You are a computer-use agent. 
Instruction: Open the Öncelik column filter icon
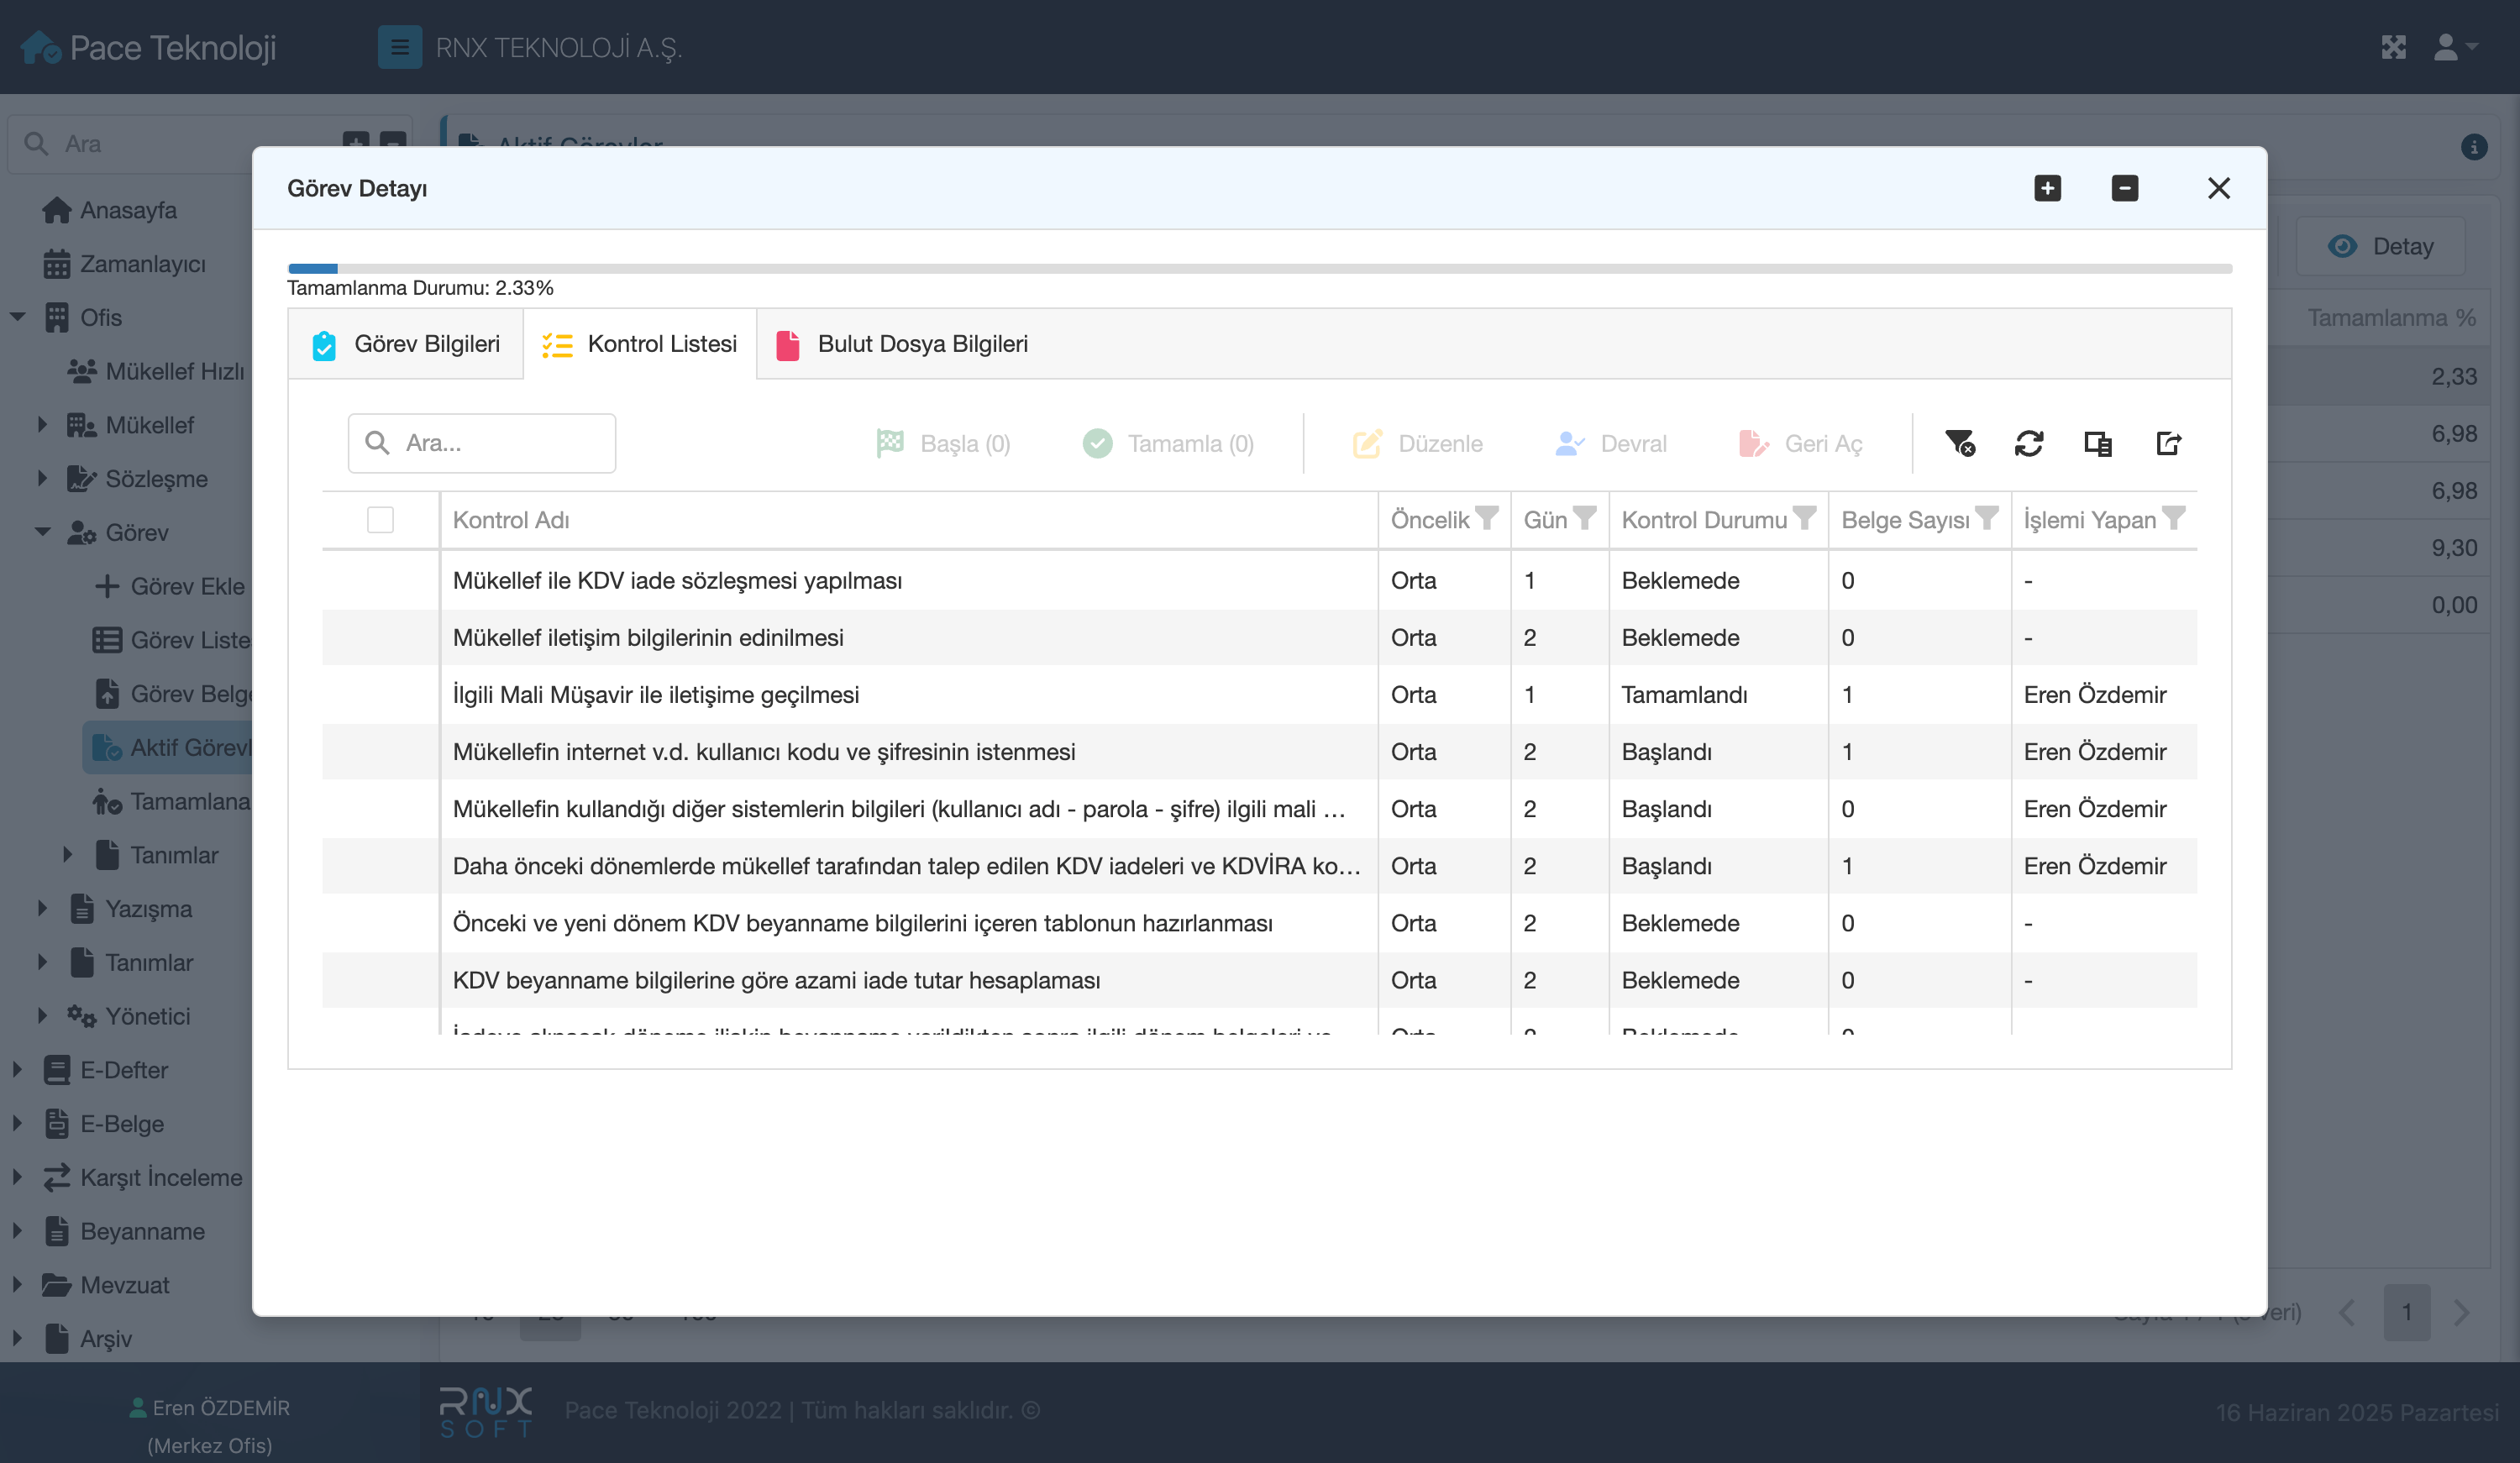point(1487,518)
